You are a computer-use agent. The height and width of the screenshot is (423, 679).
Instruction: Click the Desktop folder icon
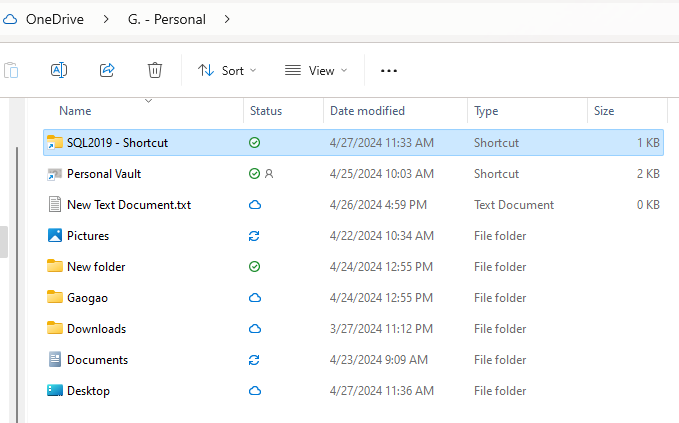click(55, 391)
